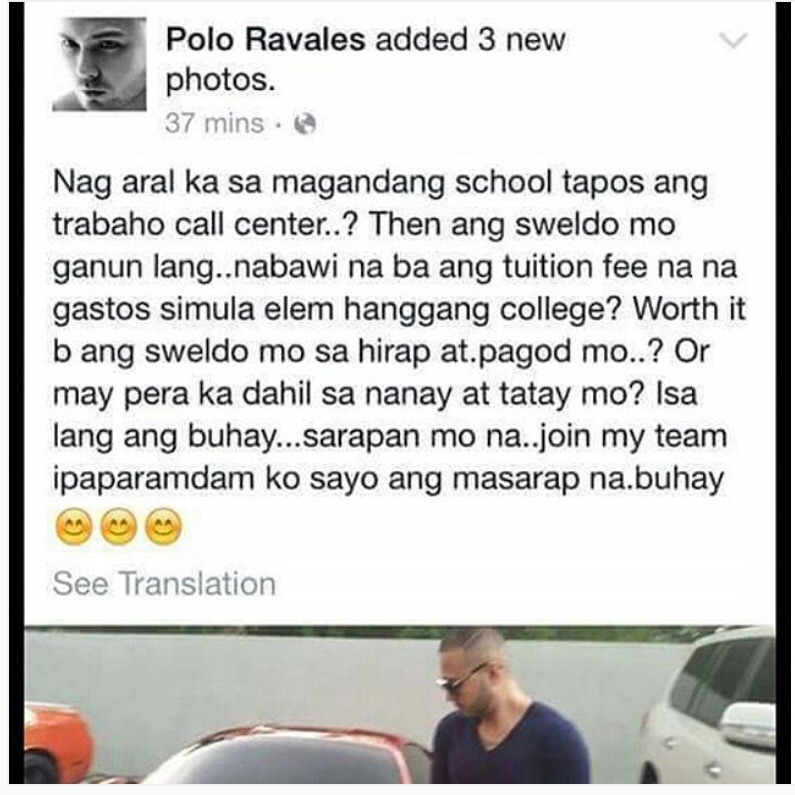Click the word "ipaparamdam" in last line
Viewport: 795px width, 795px height.
tap(153, 480)
